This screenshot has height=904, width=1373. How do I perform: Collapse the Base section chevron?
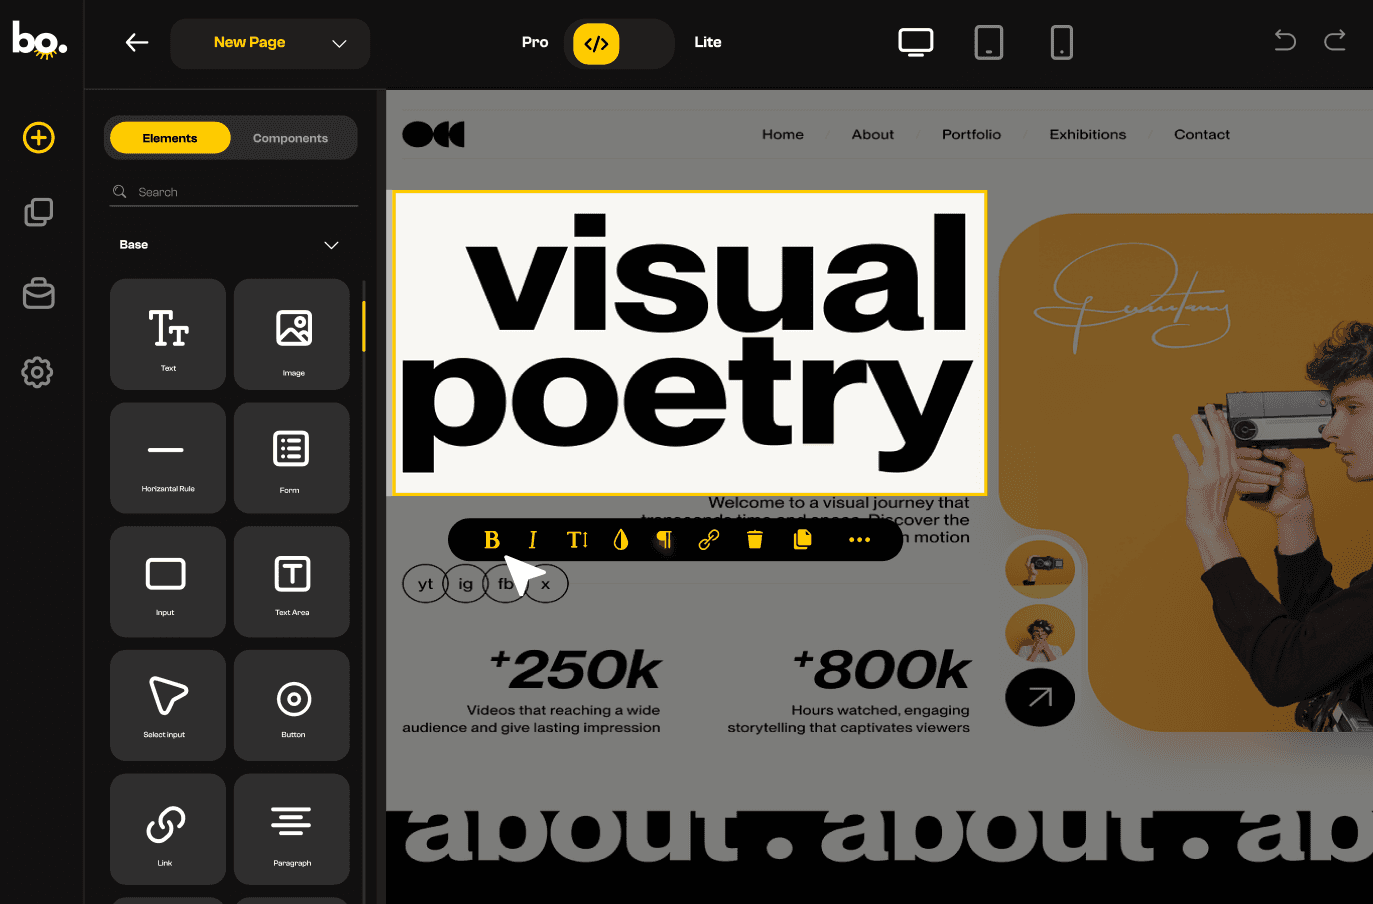pos(331,245)
